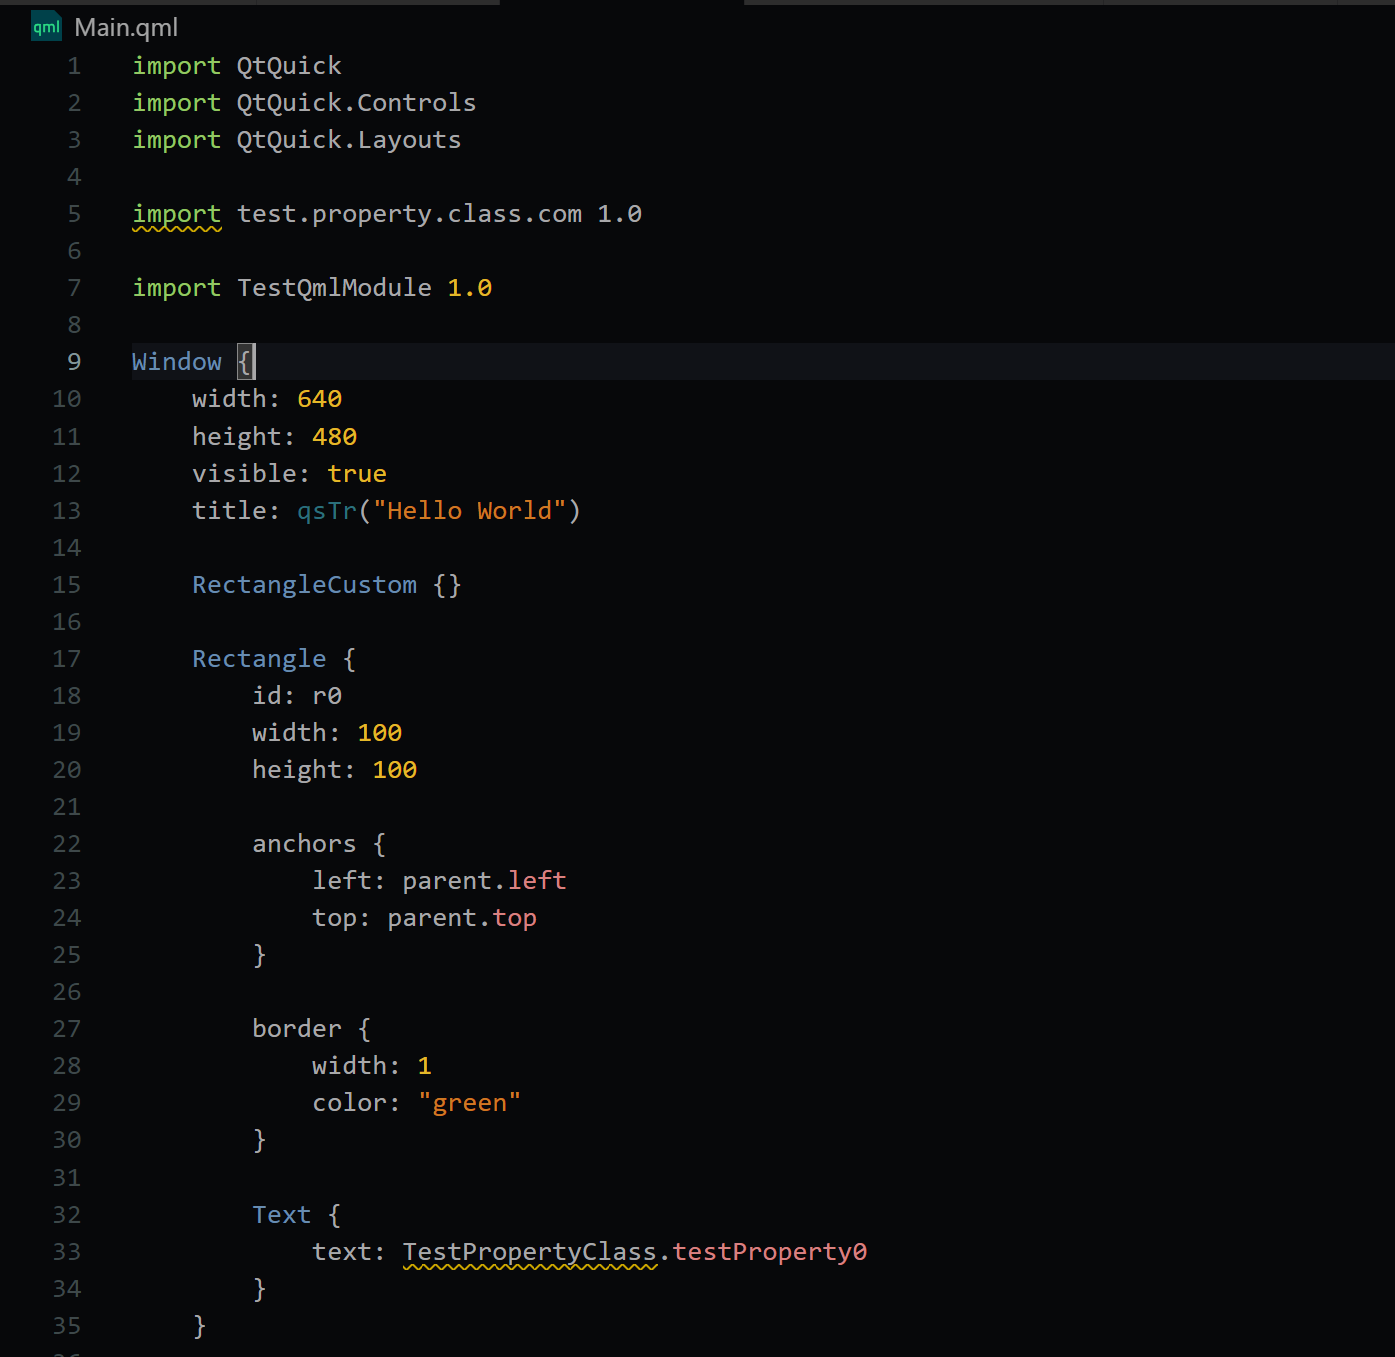Click 'TestQmlModule' import name
The image size is (1395, 1357).
[334, 288]
